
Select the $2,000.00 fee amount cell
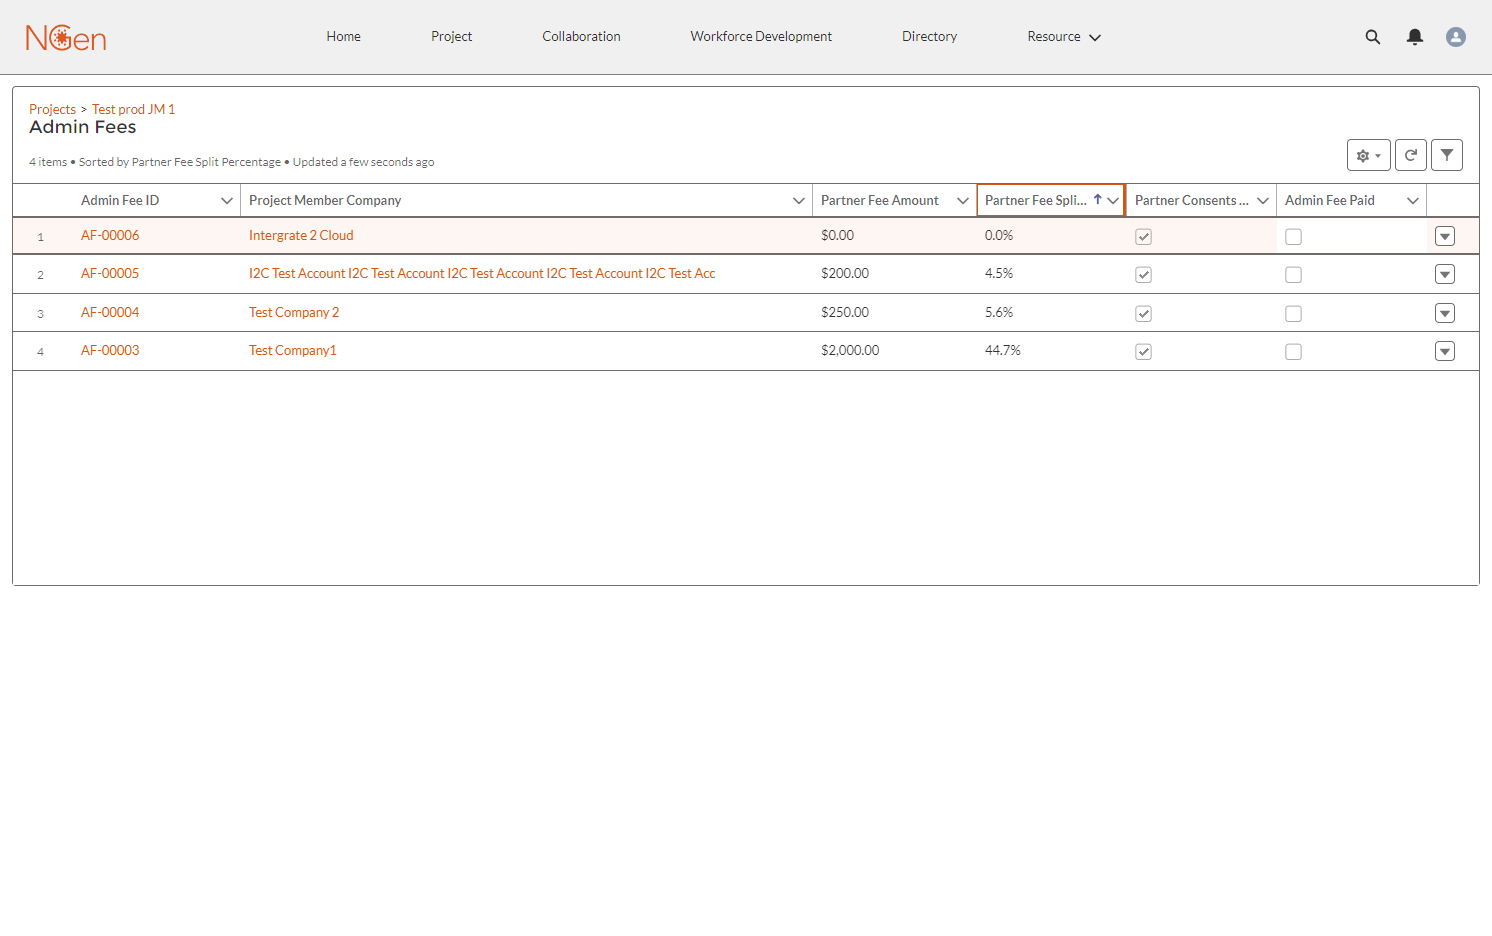[850, 351]
